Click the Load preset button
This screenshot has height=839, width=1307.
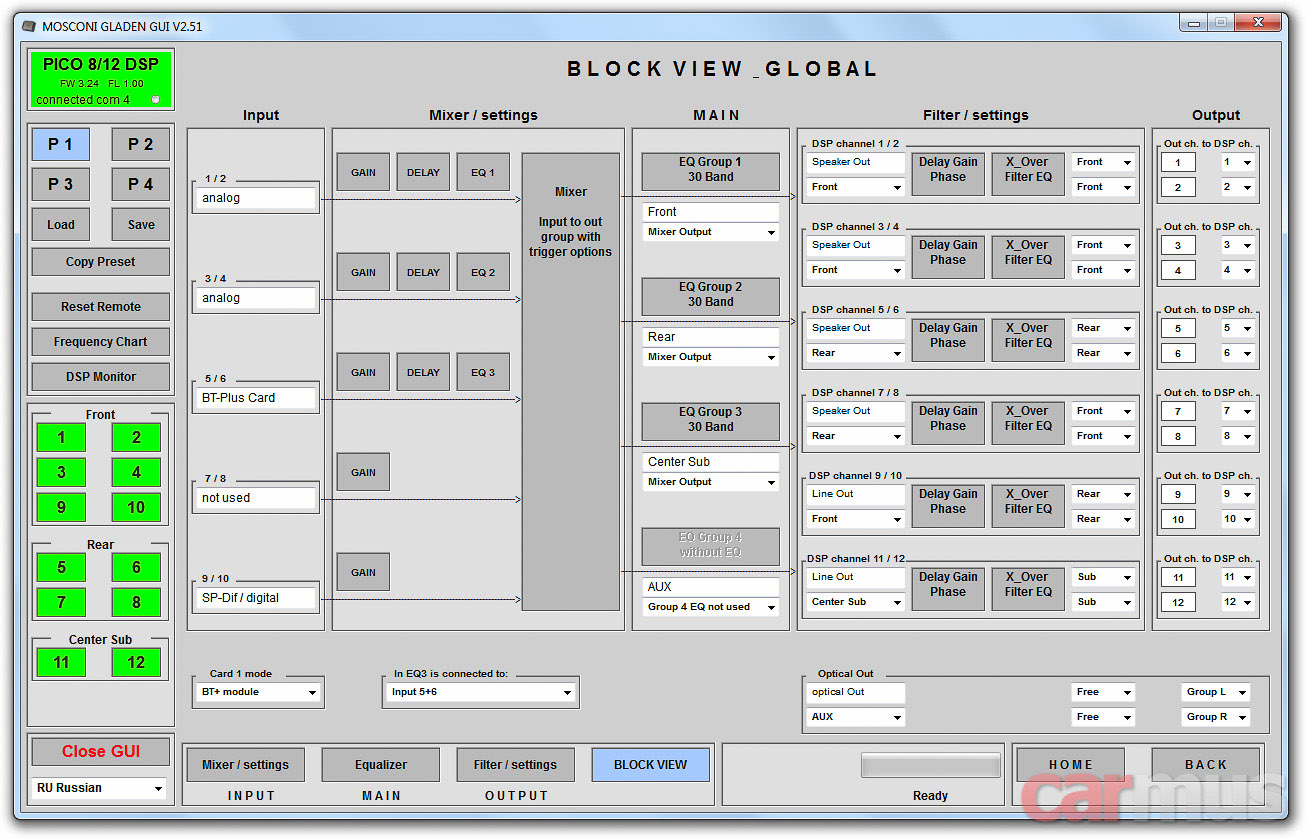(61, 225)
